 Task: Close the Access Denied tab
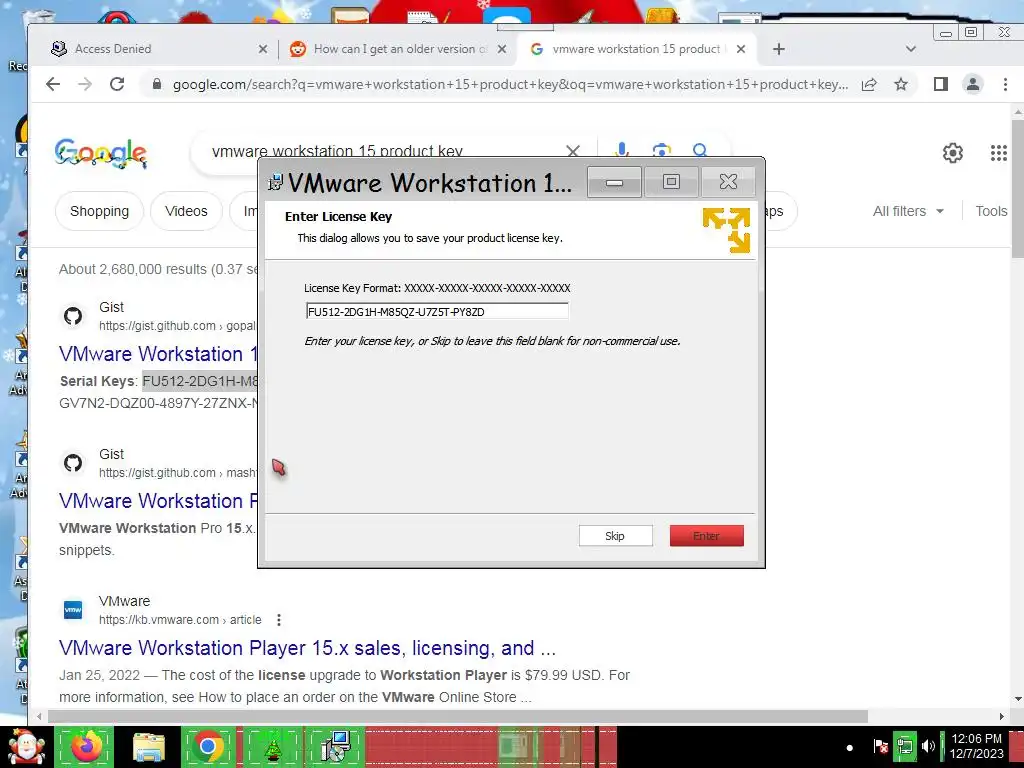pos(263,49)
